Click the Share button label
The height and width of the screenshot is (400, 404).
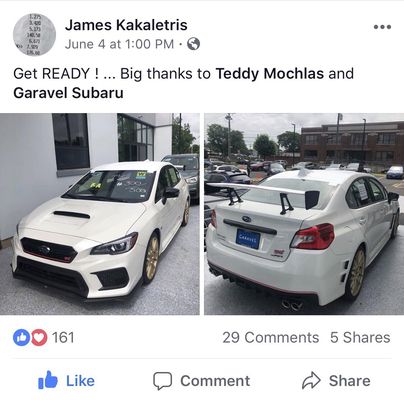(350, 381)
